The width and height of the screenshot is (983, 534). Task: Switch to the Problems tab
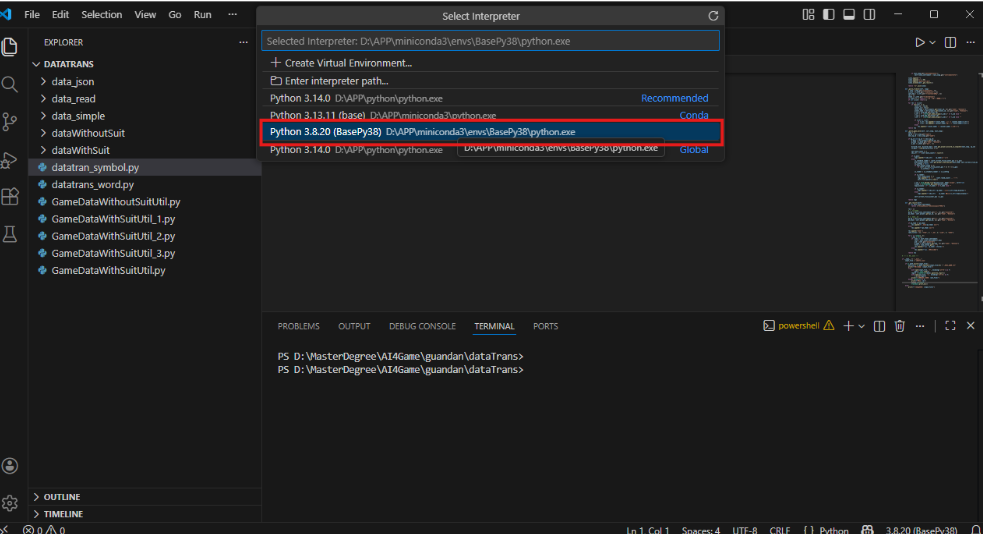point(298,326)
